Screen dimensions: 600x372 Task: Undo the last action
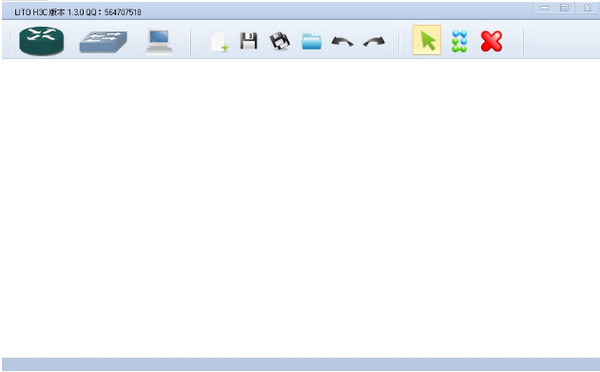pos(342,41)
